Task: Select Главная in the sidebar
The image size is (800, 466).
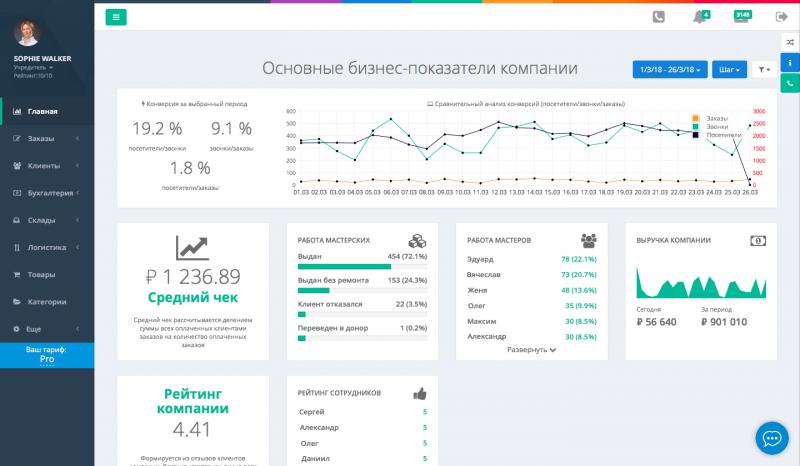Action: (x=43, y=111)
